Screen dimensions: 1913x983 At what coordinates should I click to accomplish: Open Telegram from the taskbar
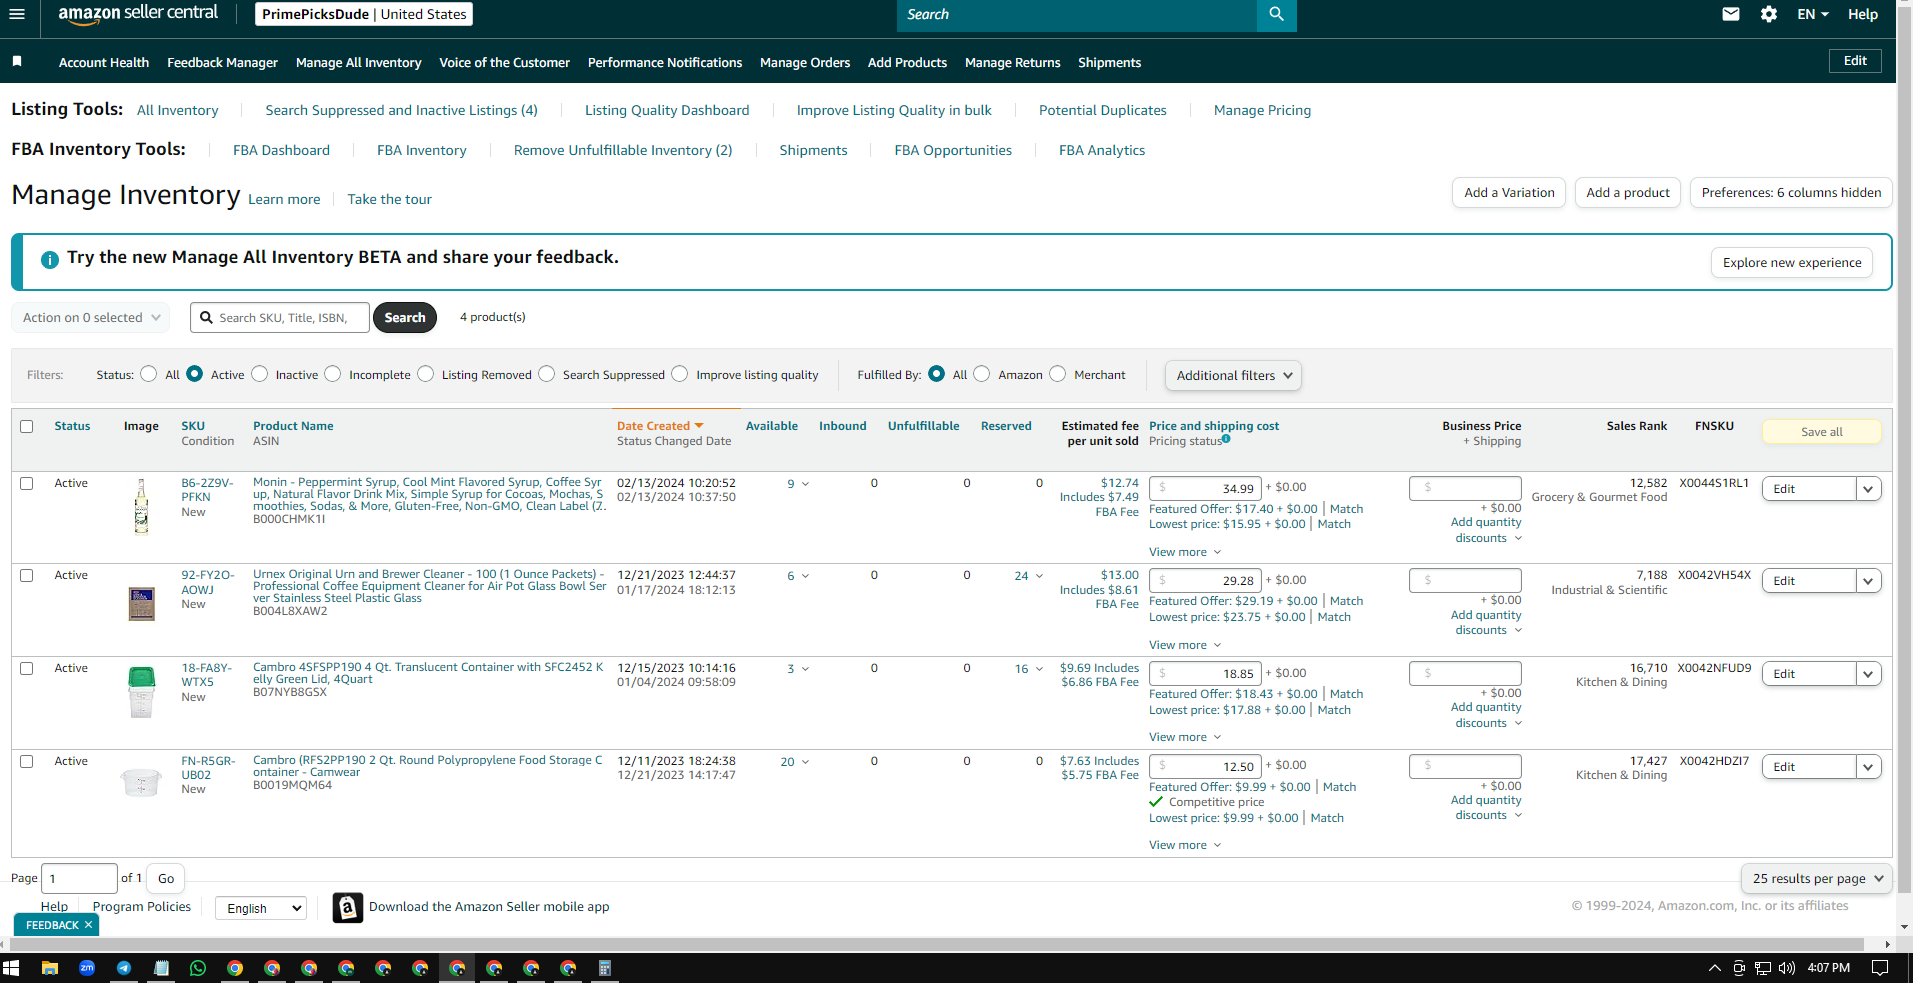coord(124,968)
